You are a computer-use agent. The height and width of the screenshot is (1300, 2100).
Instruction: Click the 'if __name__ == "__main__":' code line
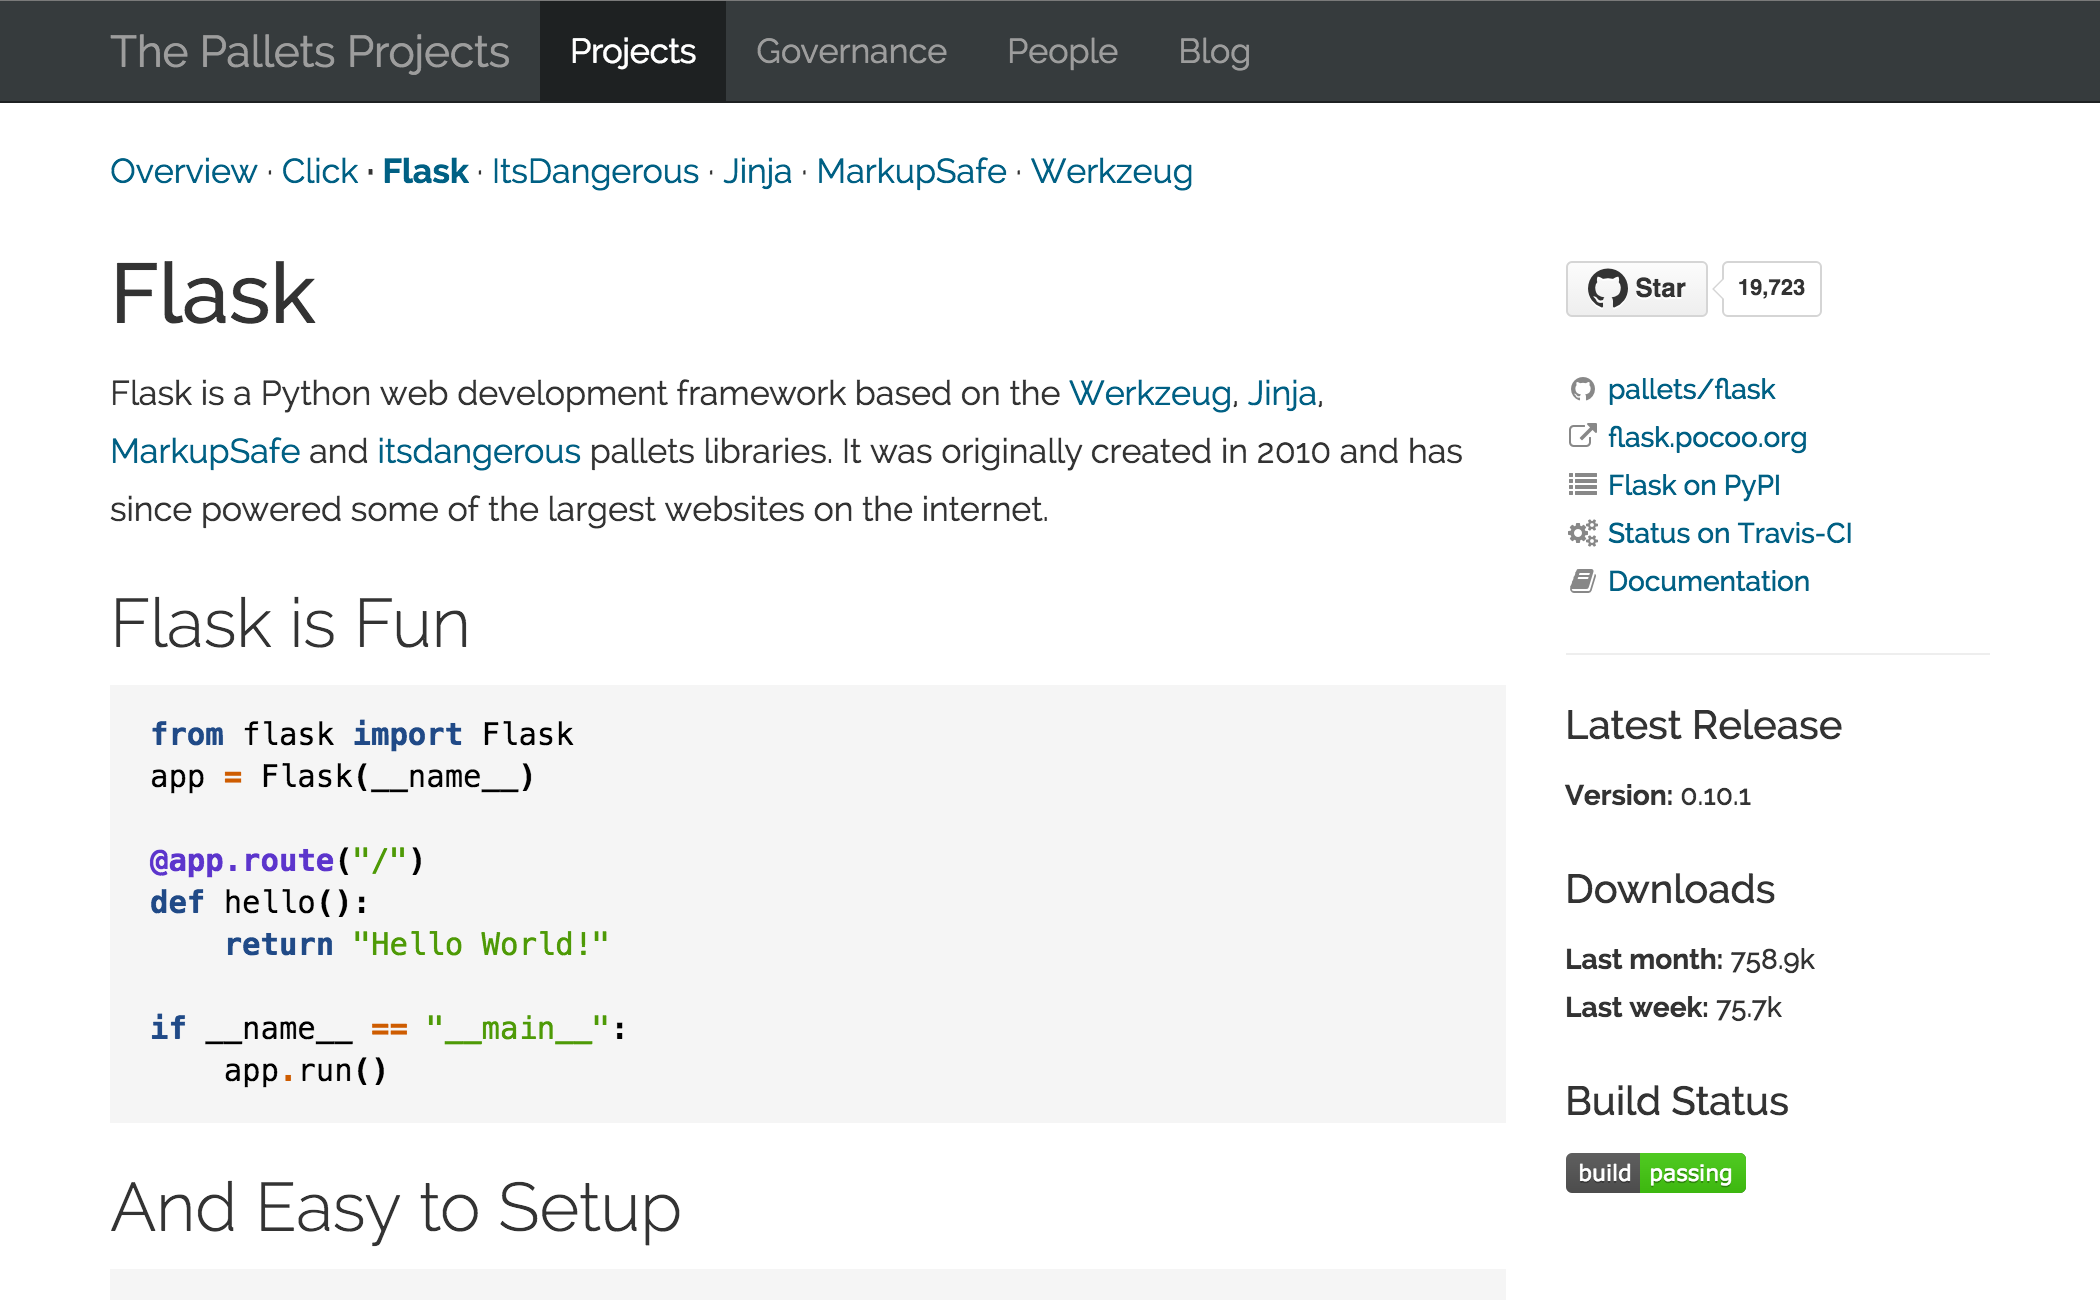(x=389, y=1028)
